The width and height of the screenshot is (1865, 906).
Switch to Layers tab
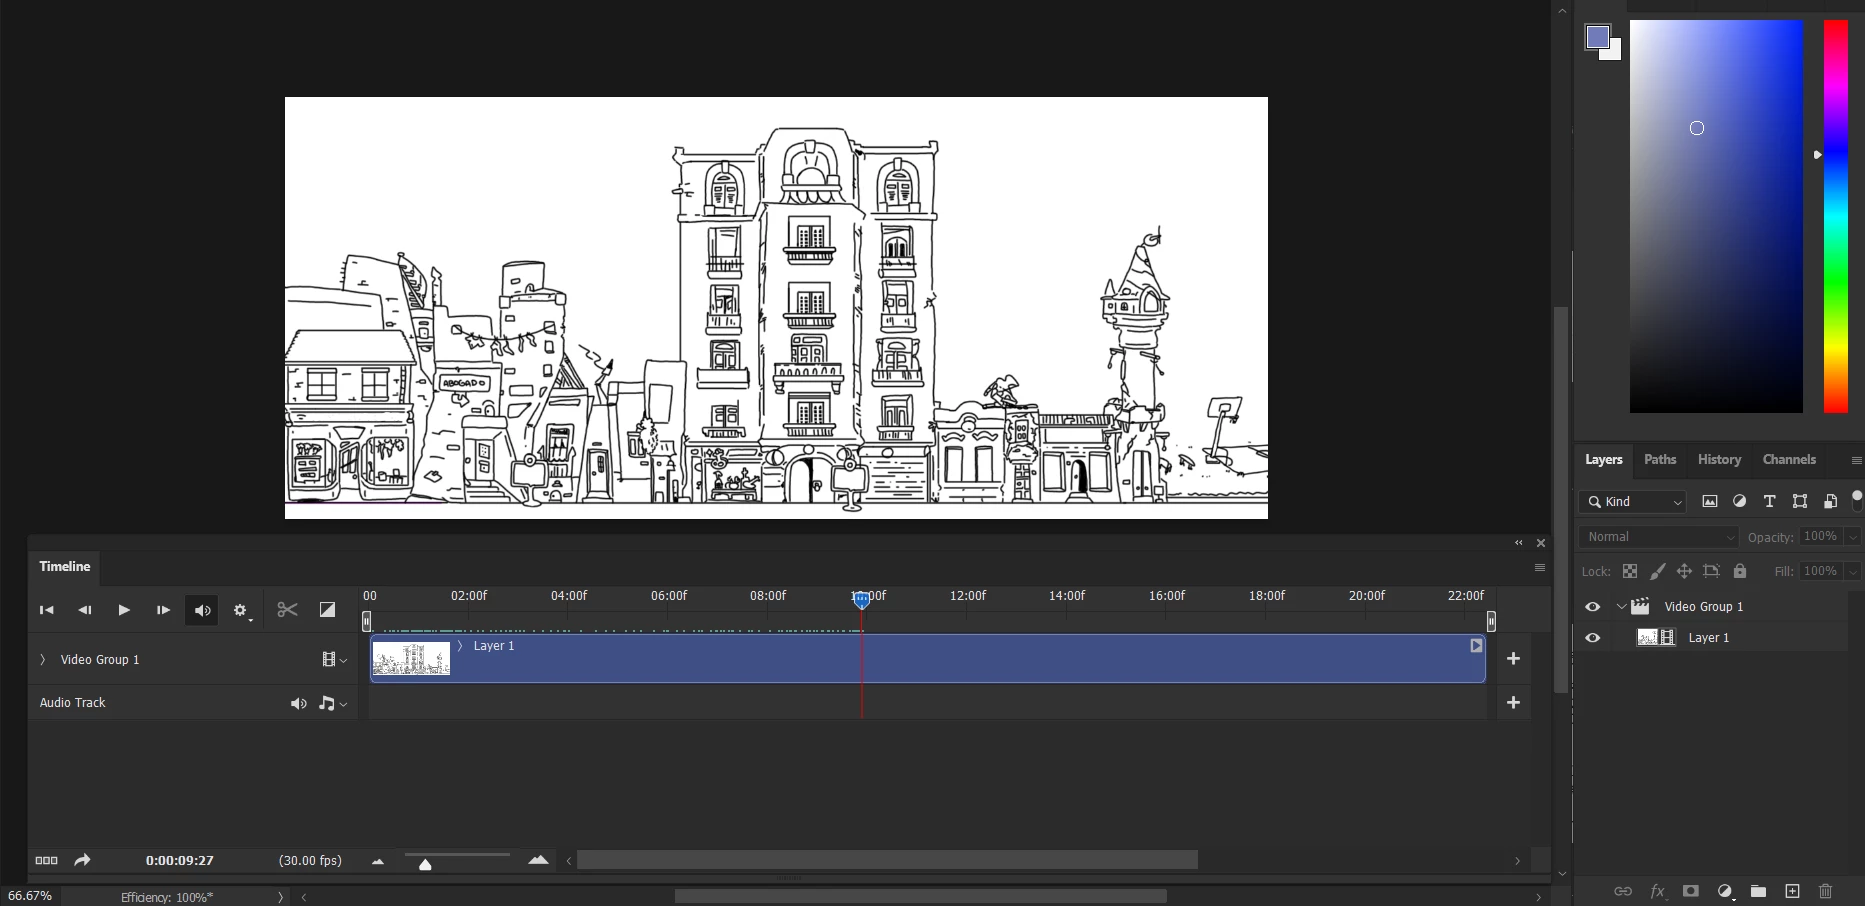pyautogui.click(x=1604, y=460)
